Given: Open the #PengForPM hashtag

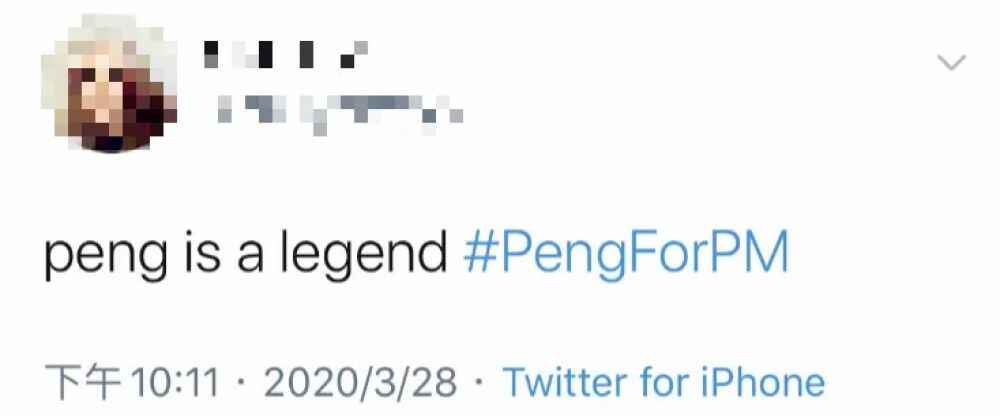Looking at the screenshot, I should coord(626,257).
